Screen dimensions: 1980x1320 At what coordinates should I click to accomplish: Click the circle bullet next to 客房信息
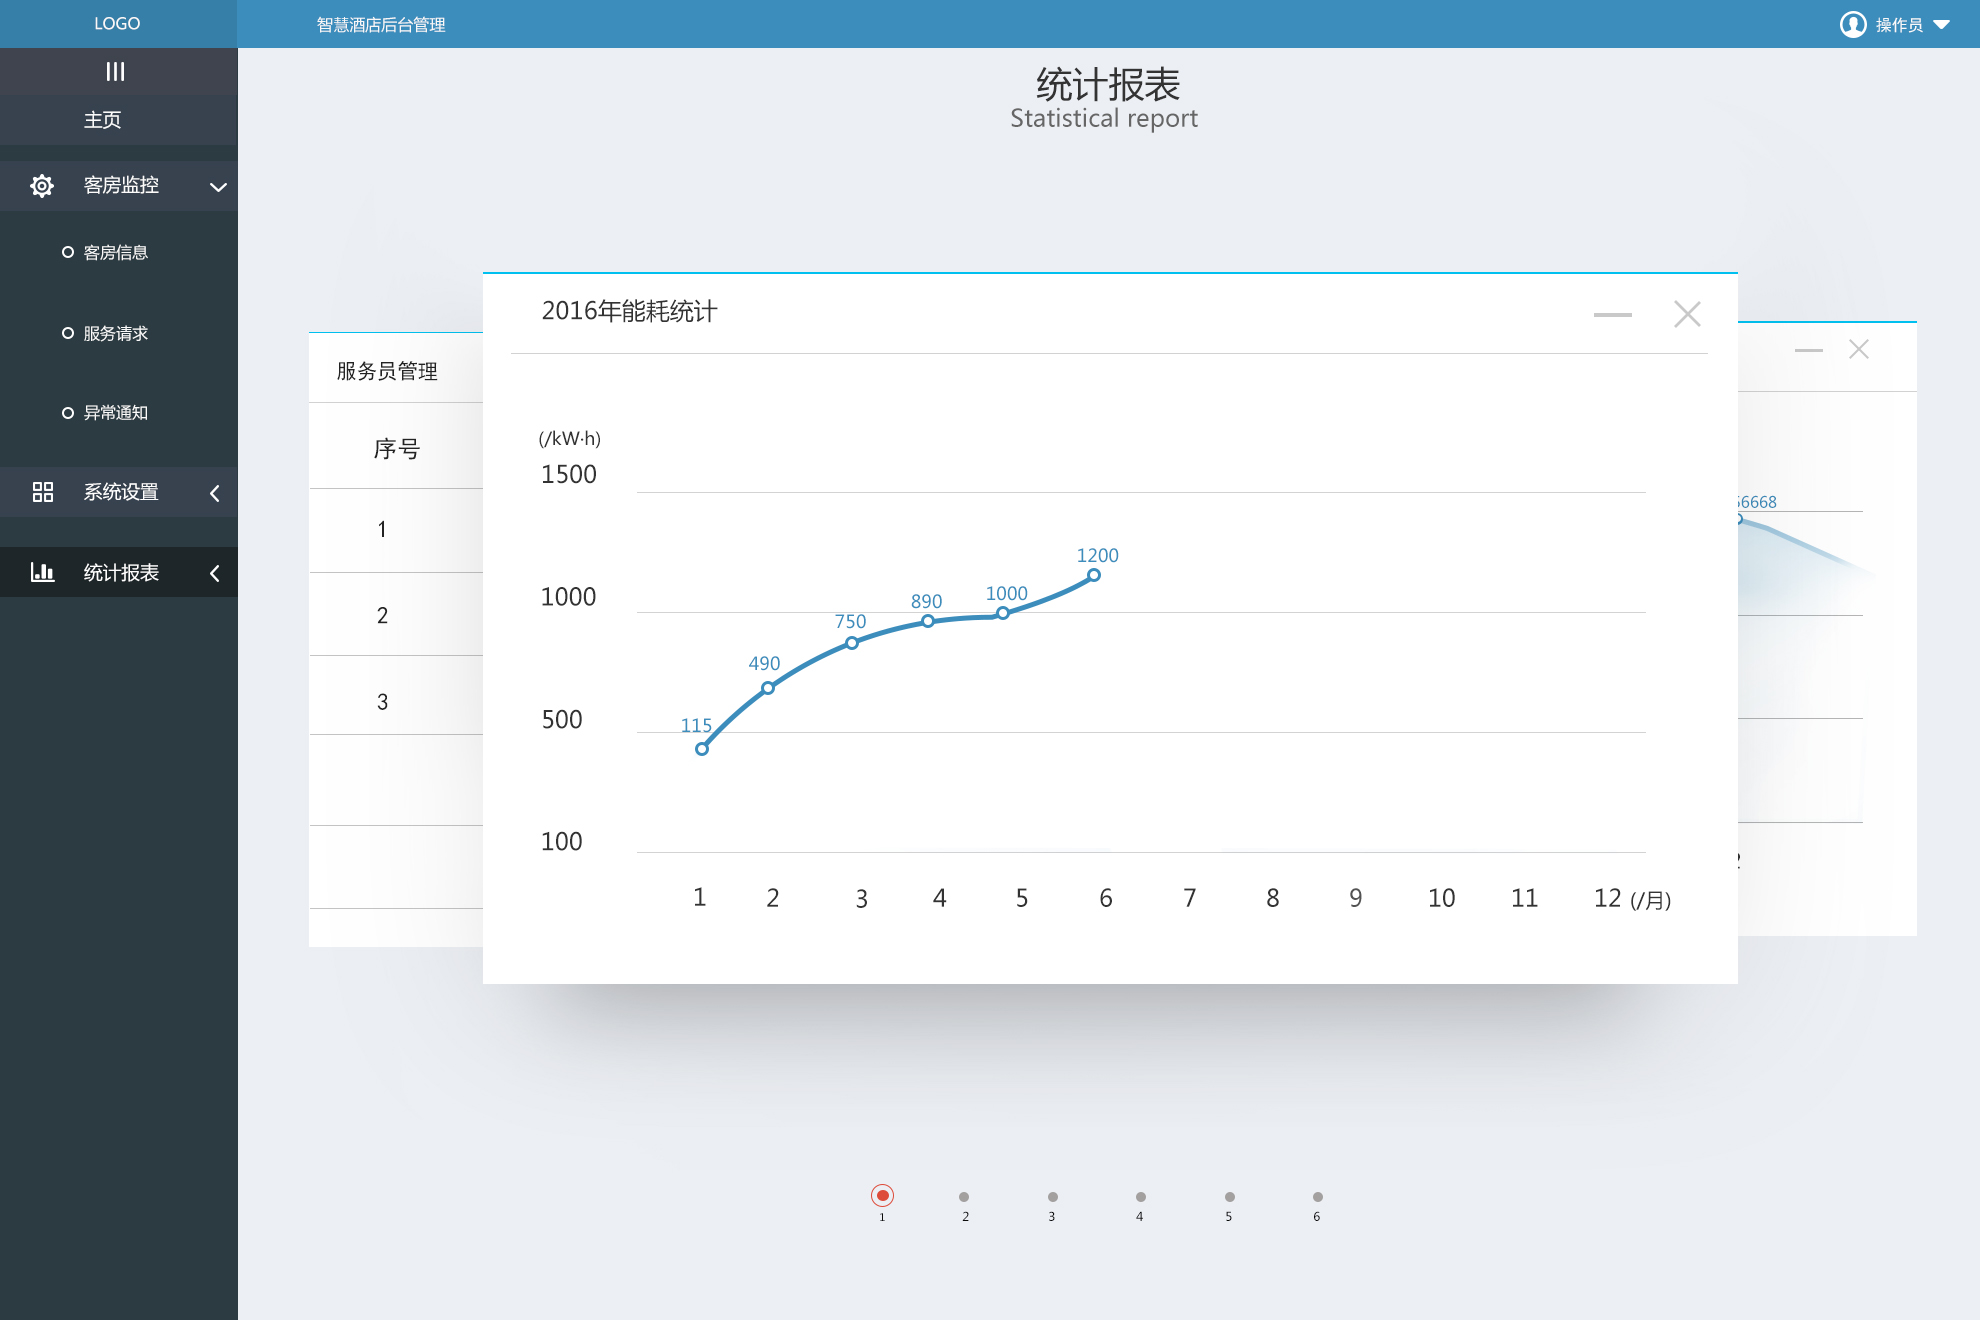(x=68, y=252)
